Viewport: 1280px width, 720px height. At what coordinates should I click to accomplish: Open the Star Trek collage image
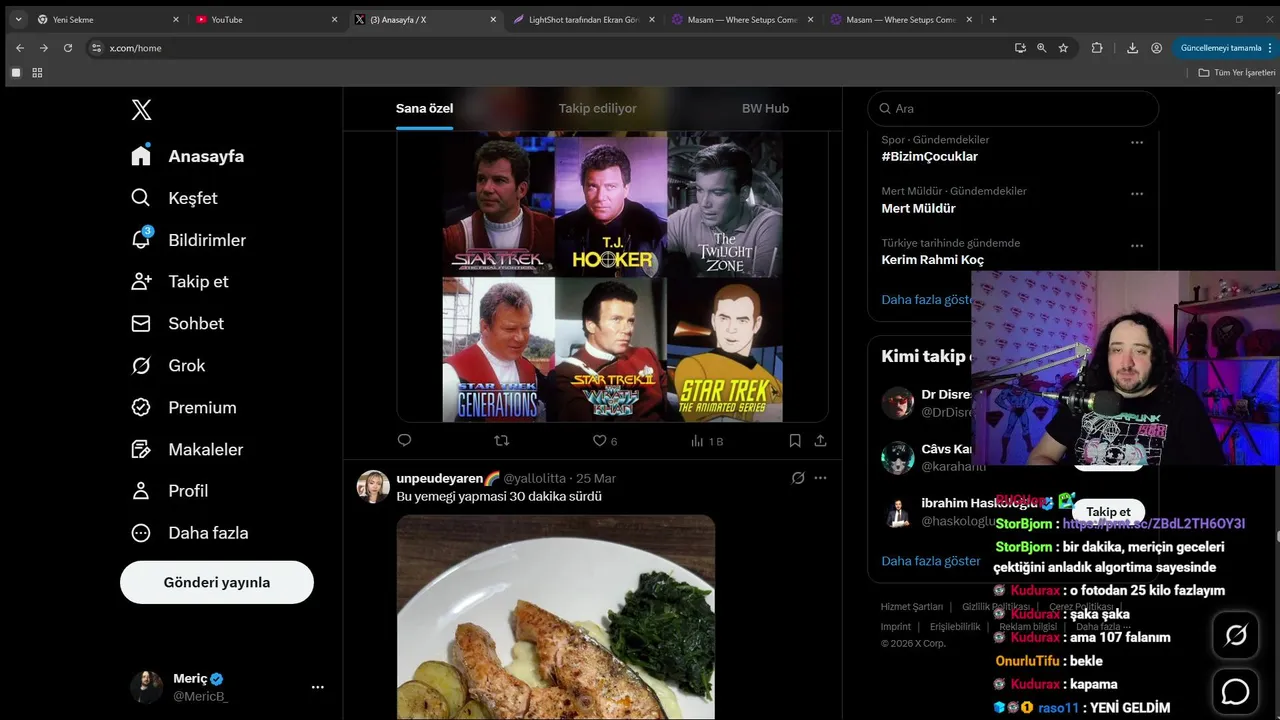point(613,279)
